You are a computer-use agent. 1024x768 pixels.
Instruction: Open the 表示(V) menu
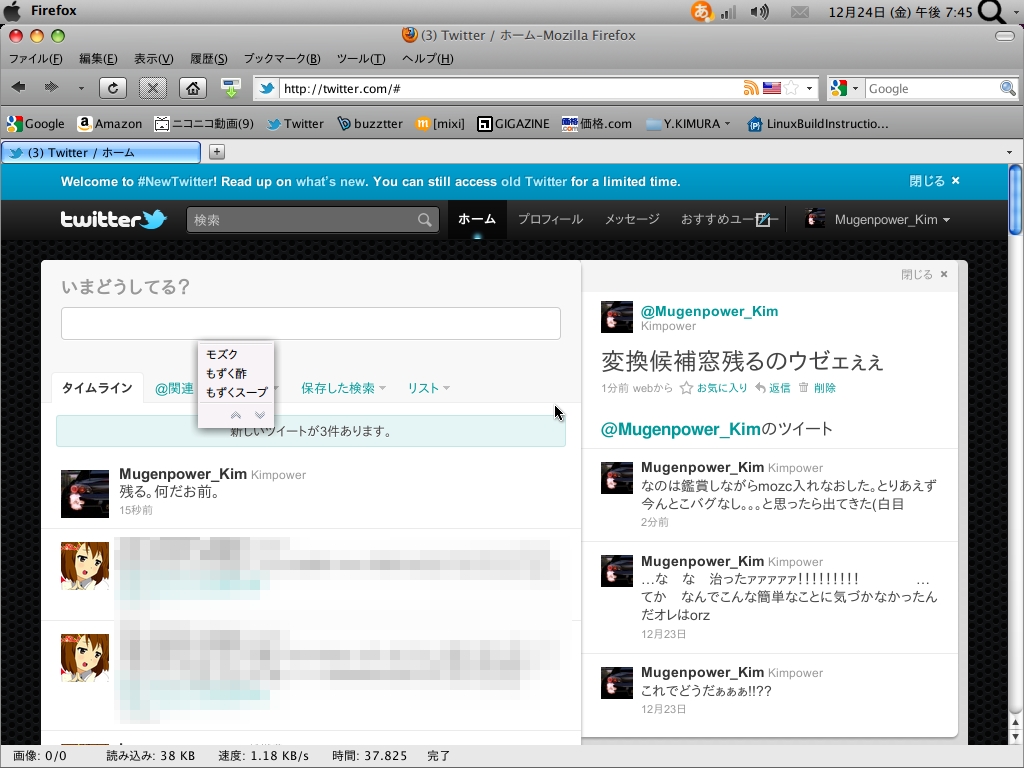click(x=153, y=59)
